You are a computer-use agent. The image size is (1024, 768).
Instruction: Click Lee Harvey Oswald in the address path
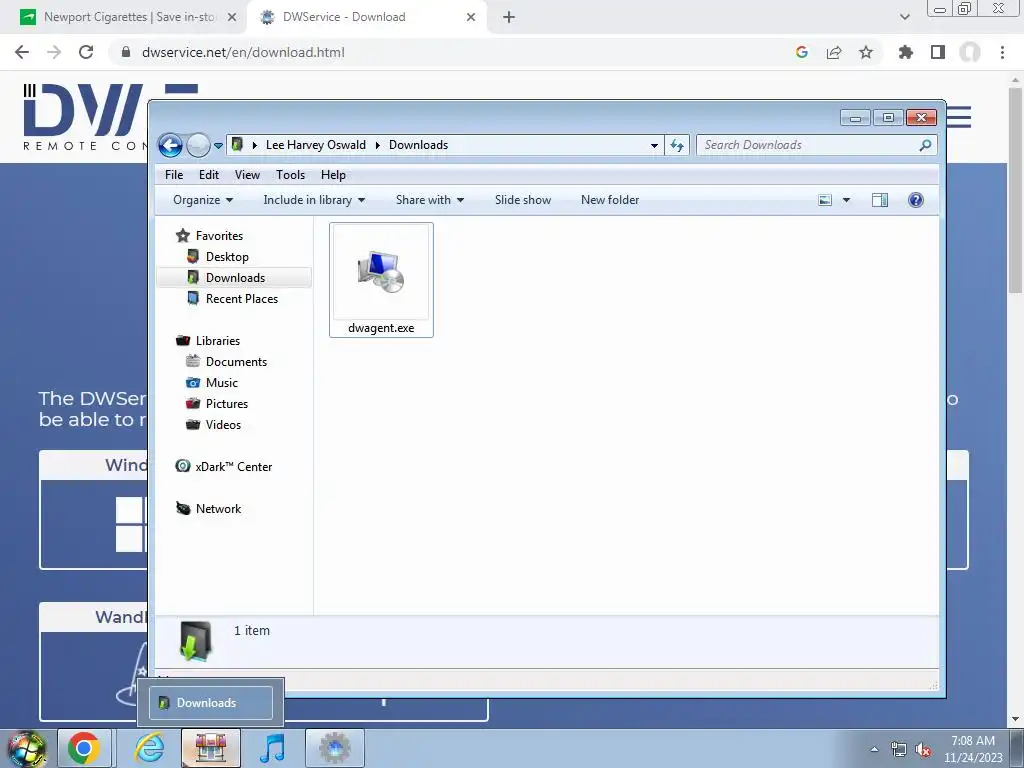pyautogui.click(x=316, y=145)
